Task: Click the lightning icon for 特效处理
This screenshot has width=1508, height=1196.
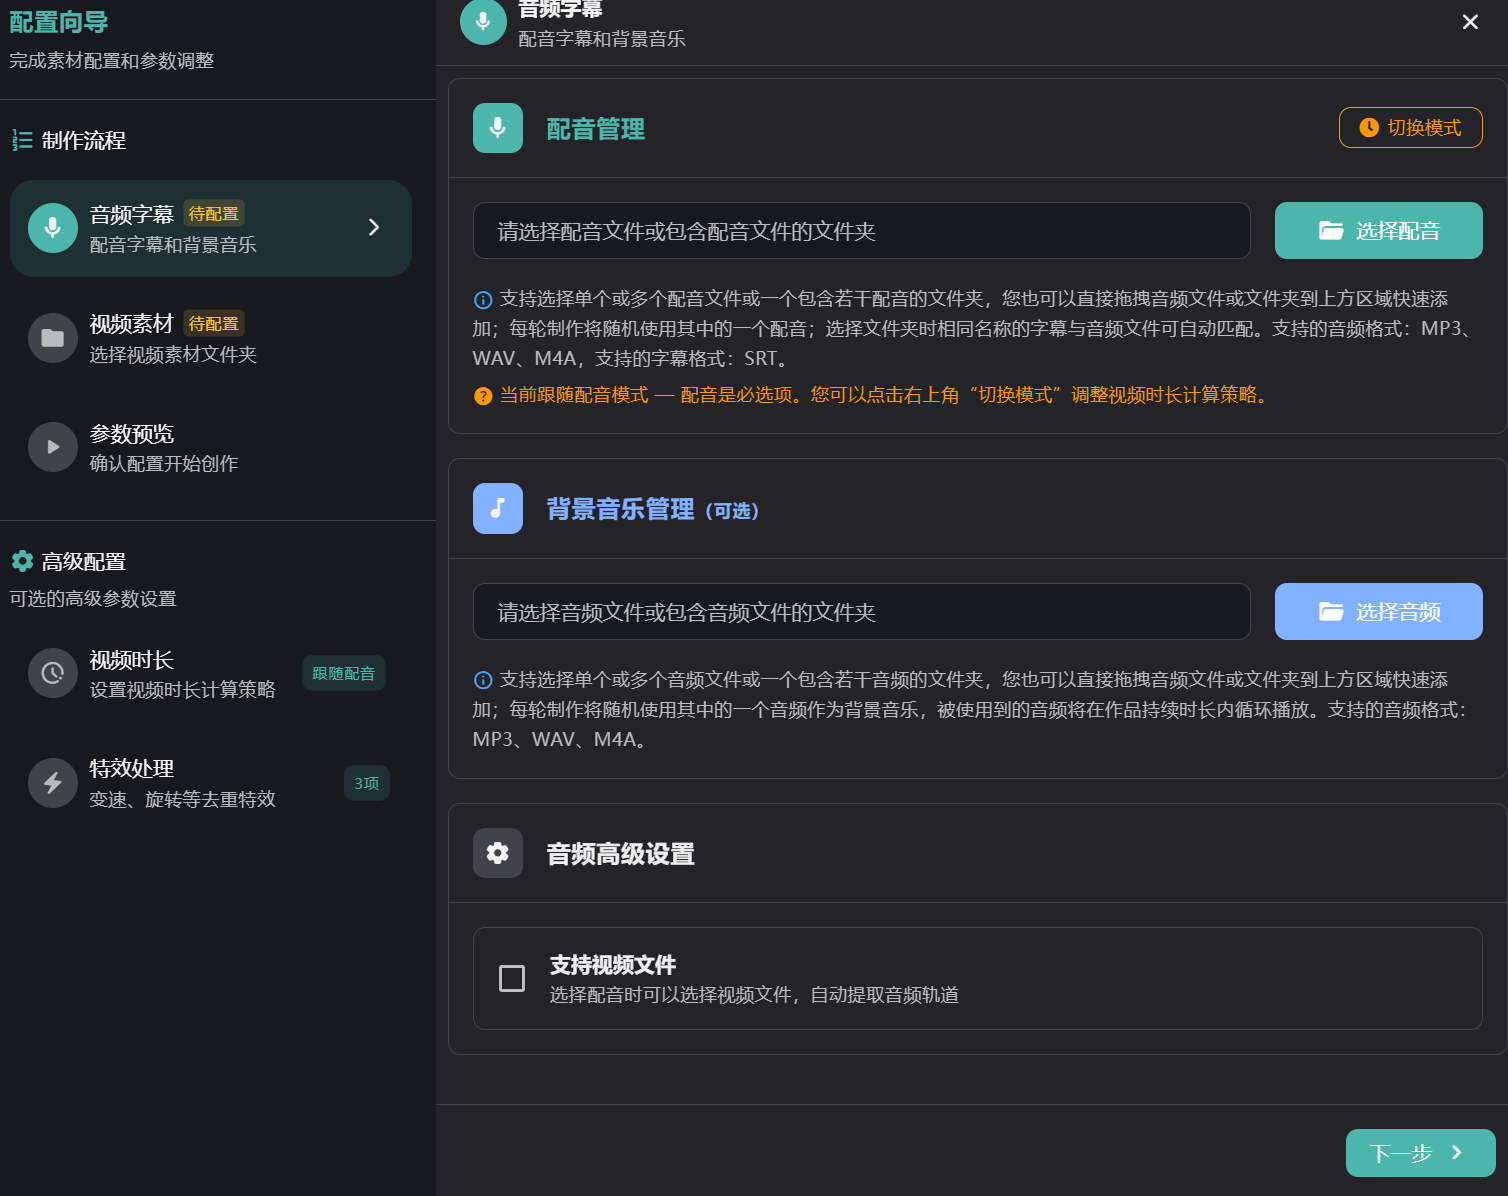Action: tap(53, 783)
